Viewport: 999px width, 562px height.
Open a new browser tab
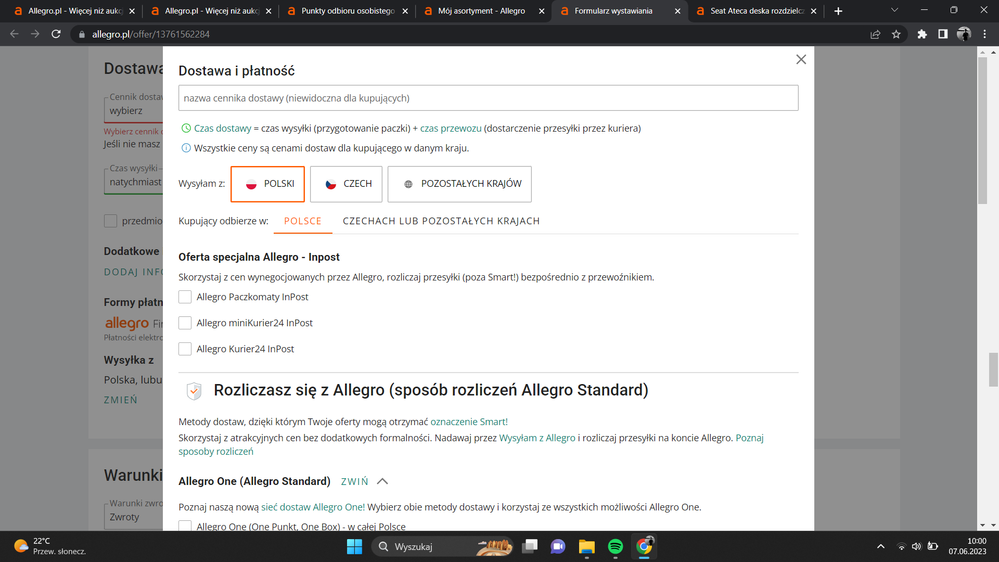point(838,11)
